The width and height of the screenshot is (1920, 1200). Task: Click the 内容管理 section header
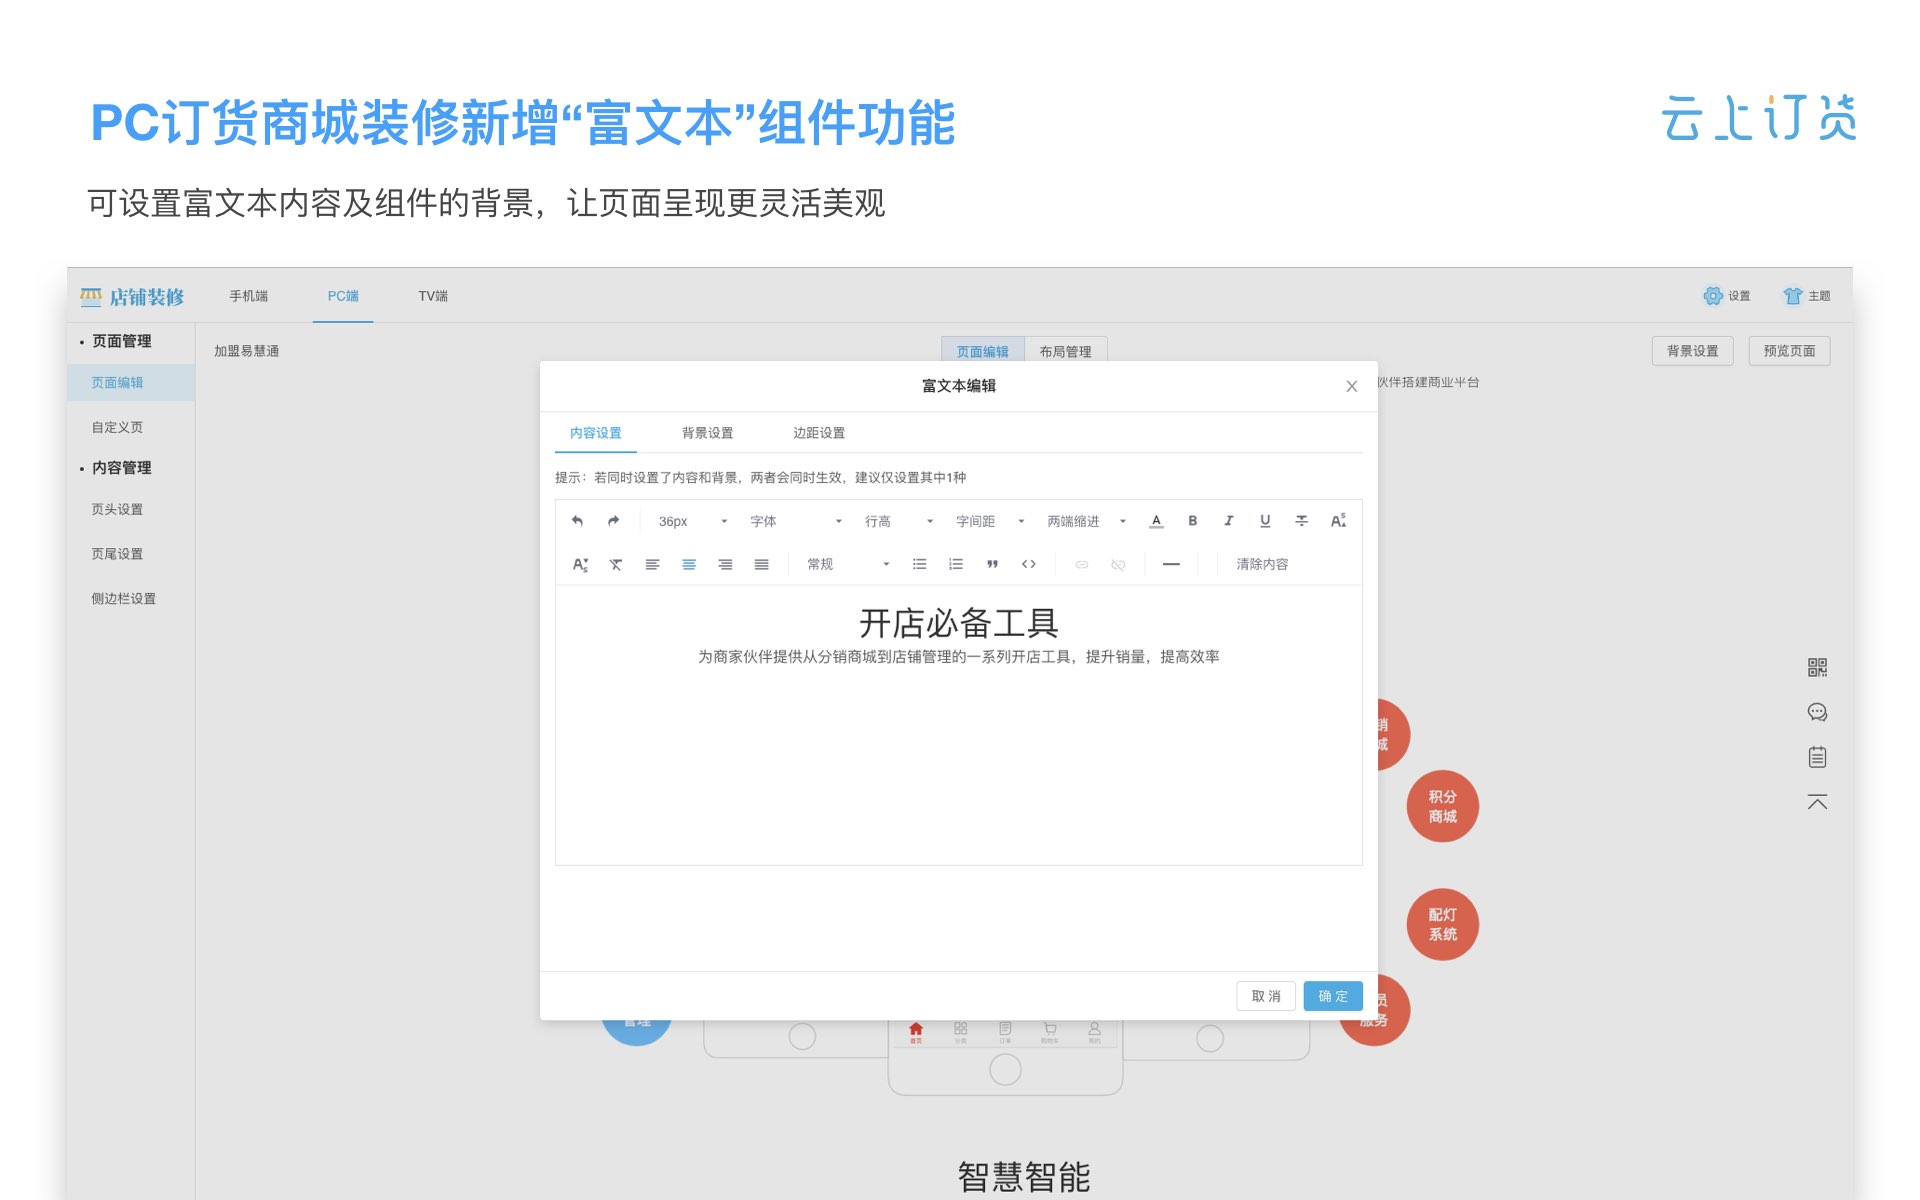[x=122, y=468]
